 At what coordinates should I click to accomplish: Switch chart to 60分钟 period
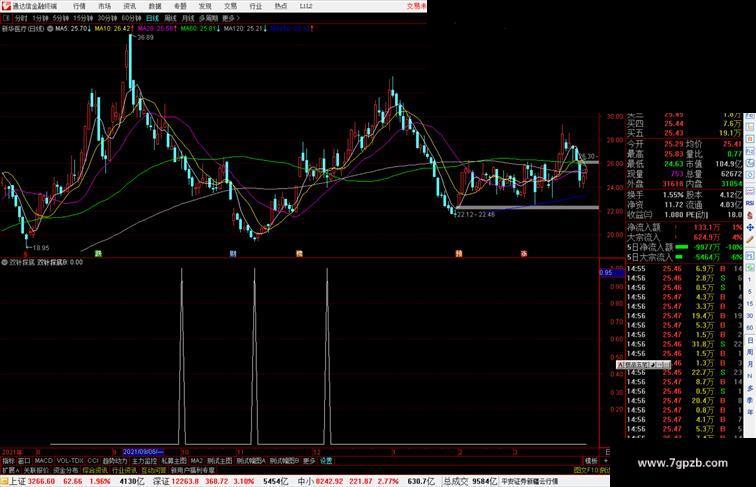[131, 18]
